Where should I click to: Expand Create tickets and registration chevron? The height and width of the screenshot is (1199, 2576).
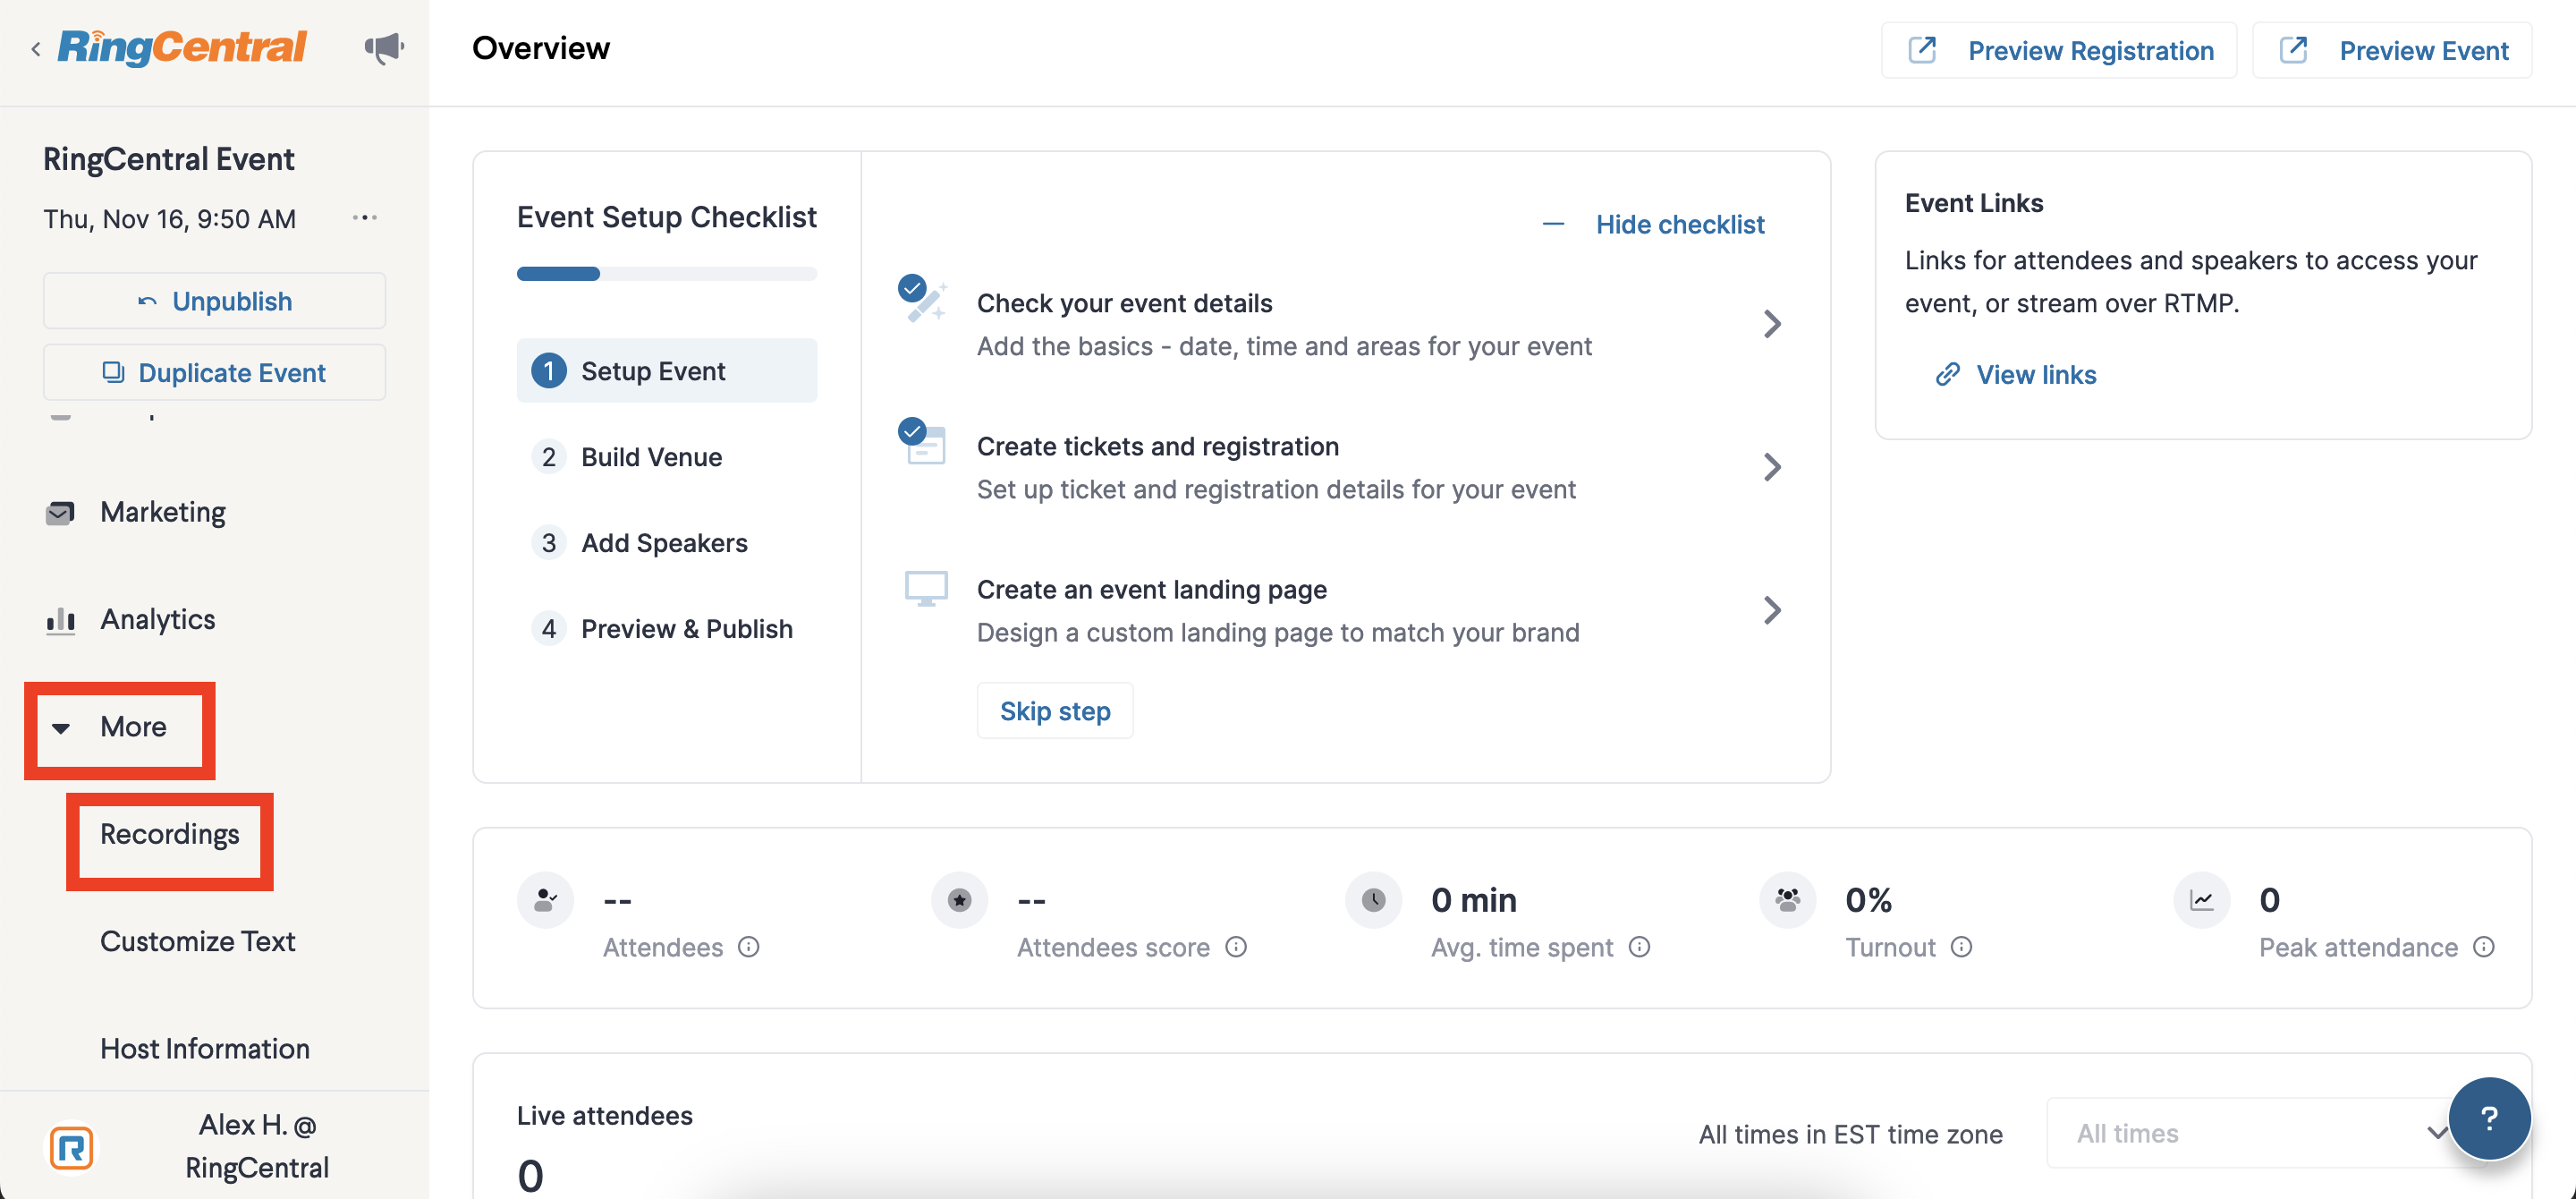click(1771, 467)
